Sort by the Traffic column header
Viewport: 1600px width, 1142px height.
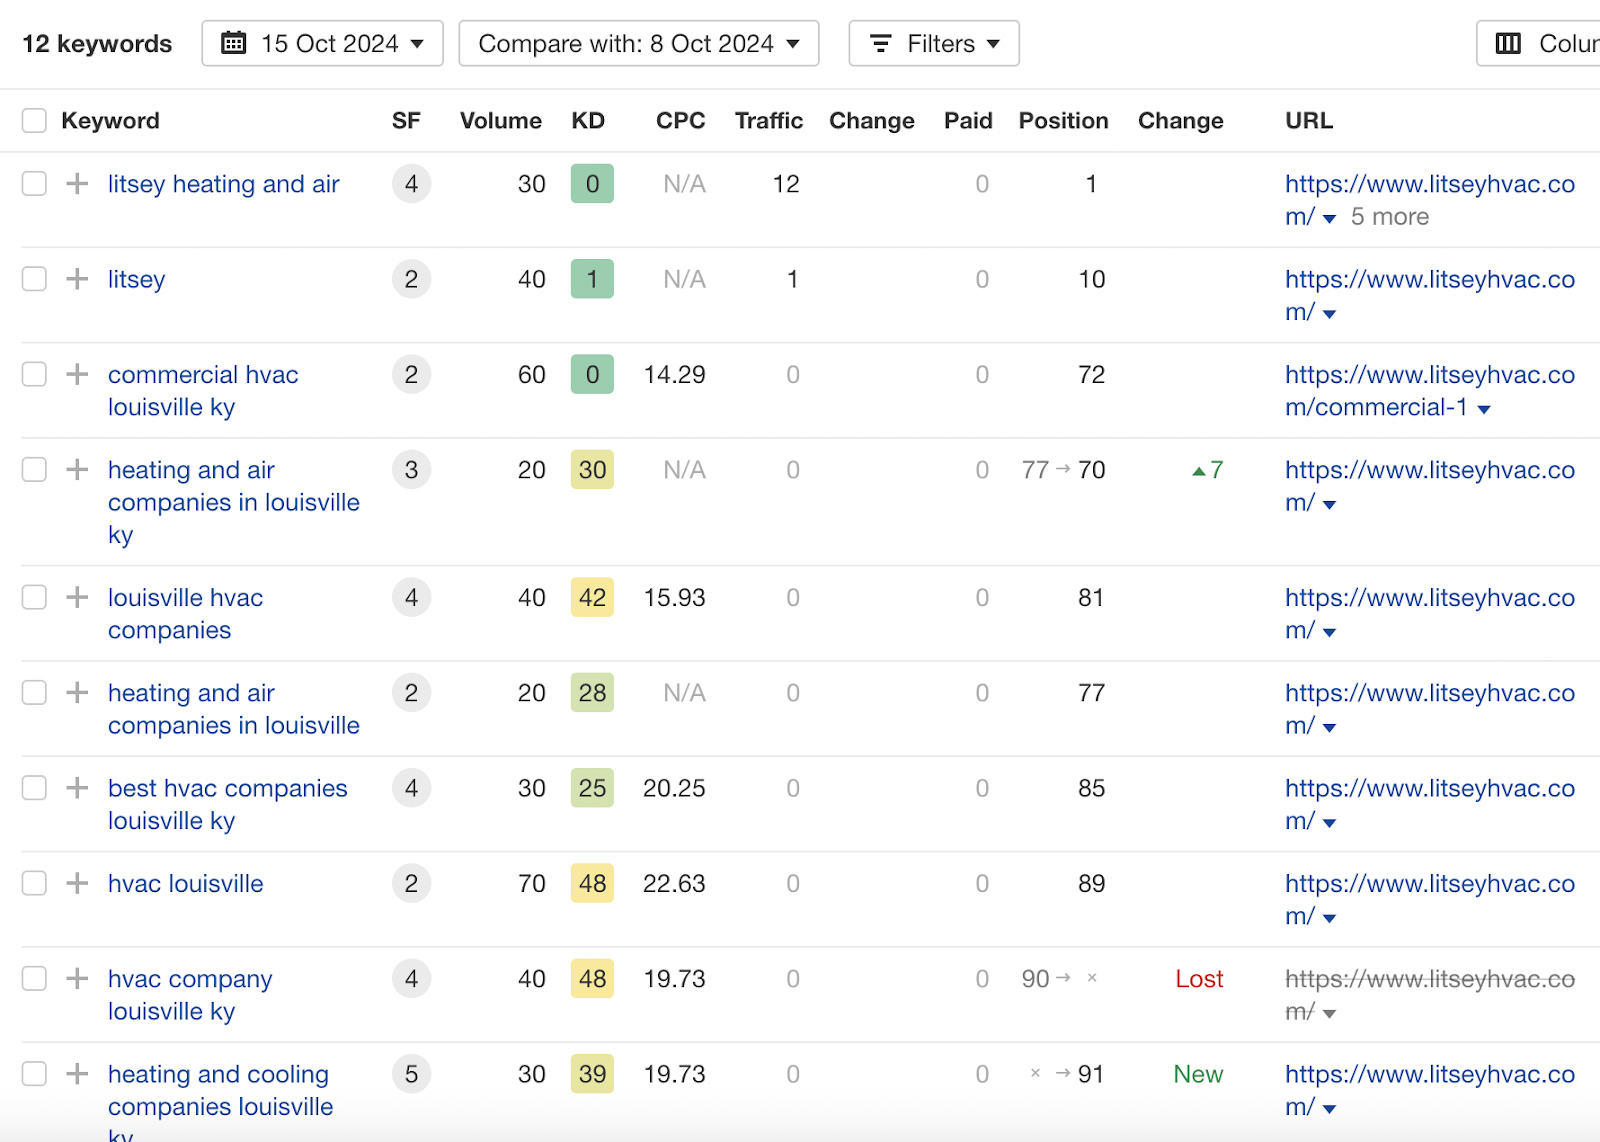pos(768,121)
